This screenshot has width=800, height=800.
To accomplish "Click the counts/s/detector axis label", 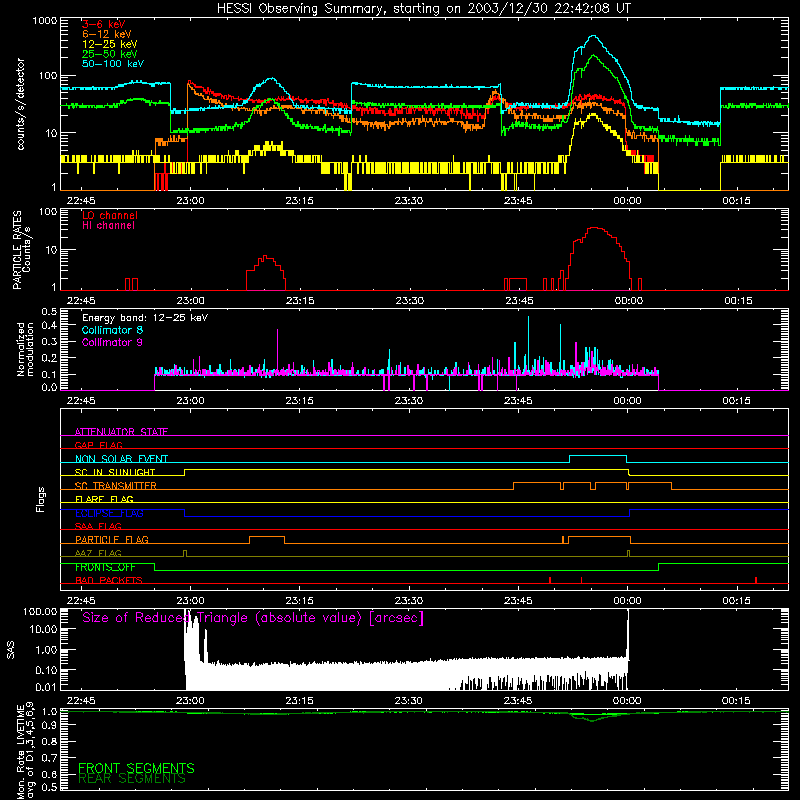I will pos(21,104).
